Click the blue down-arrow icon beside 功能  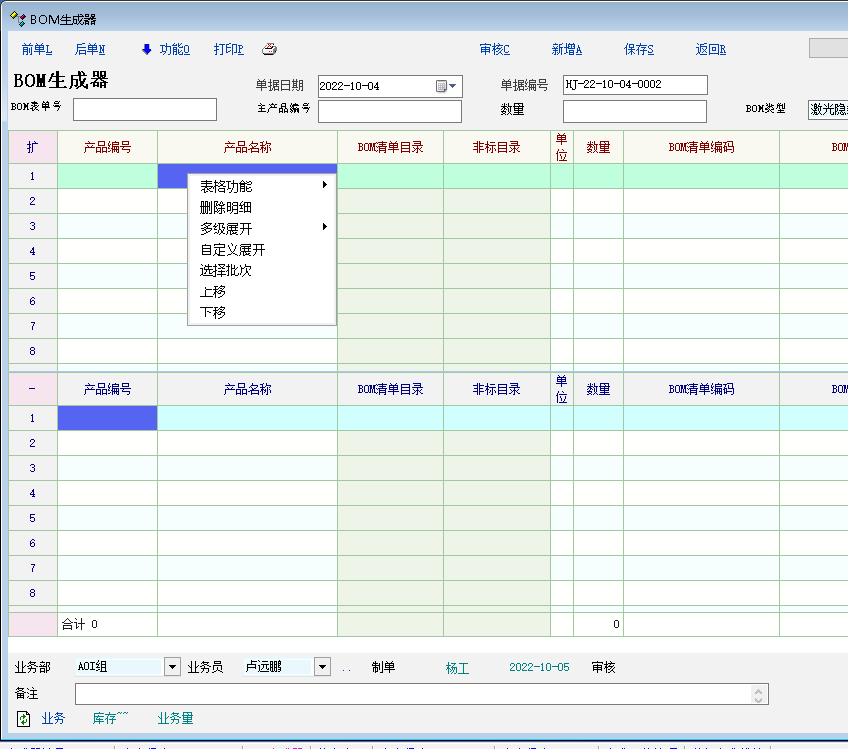146,49
